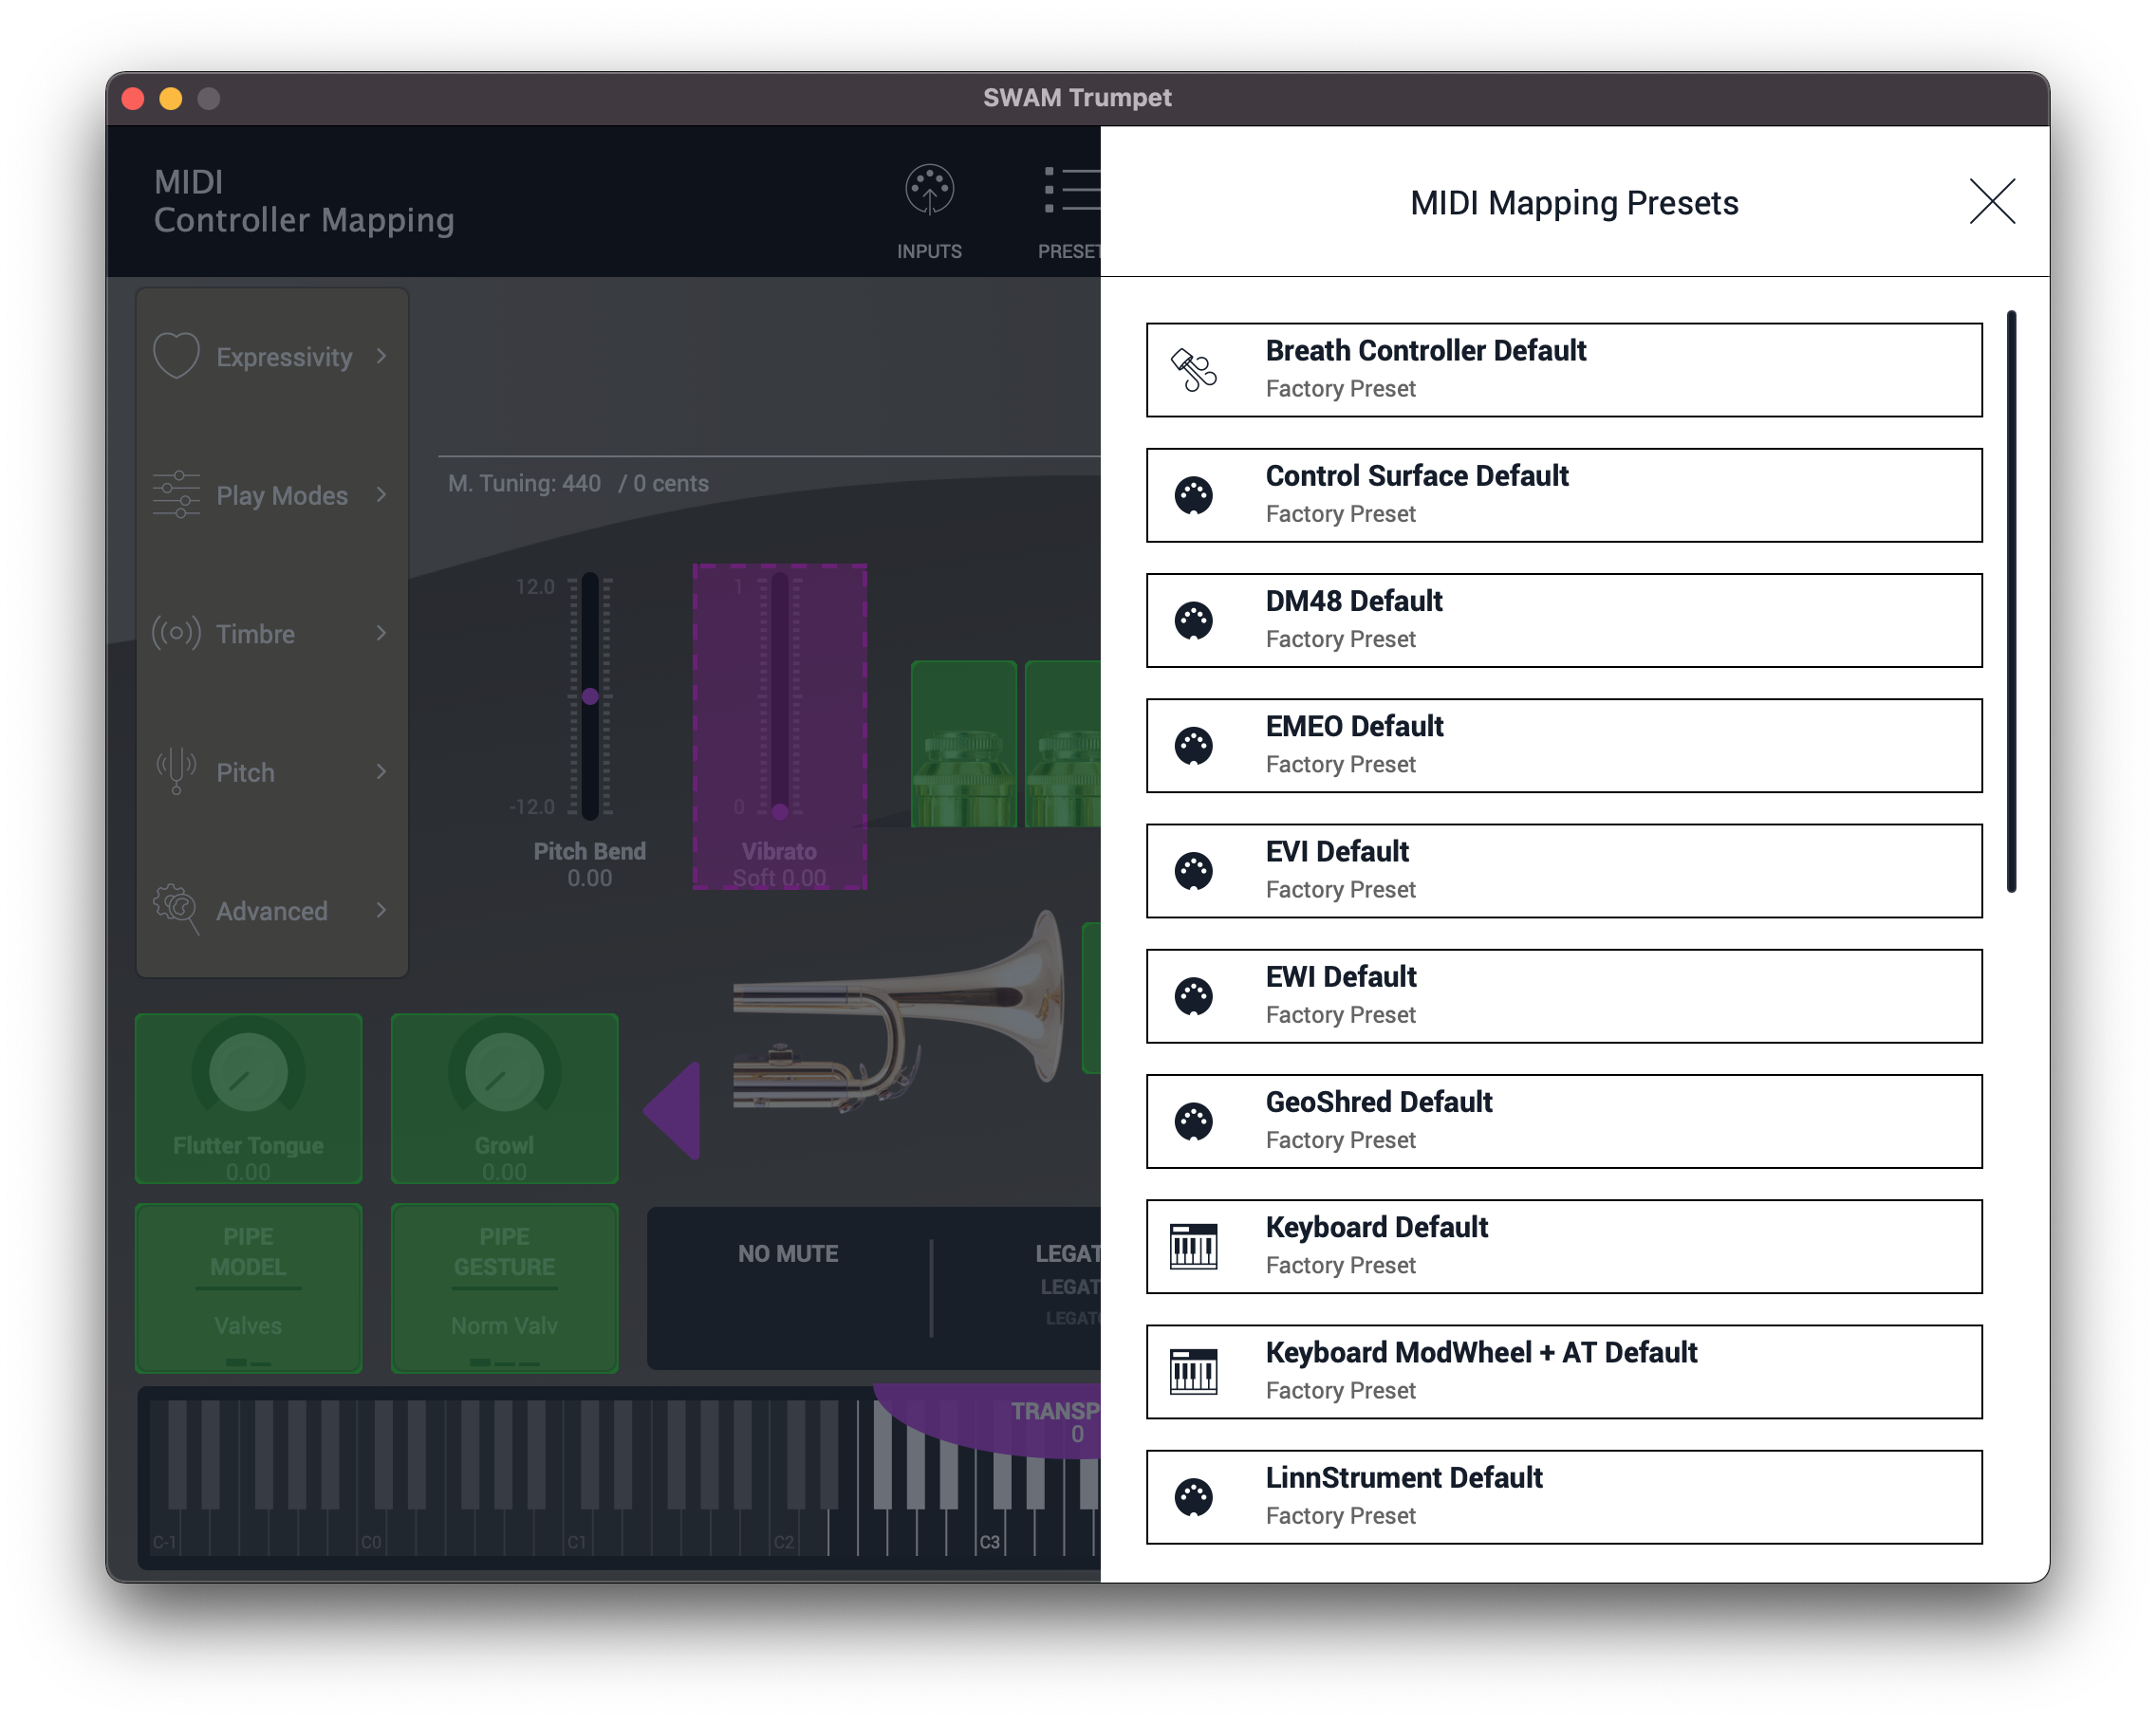
Task: Open the NO MUTE selector
Action: pos(788,1254)
